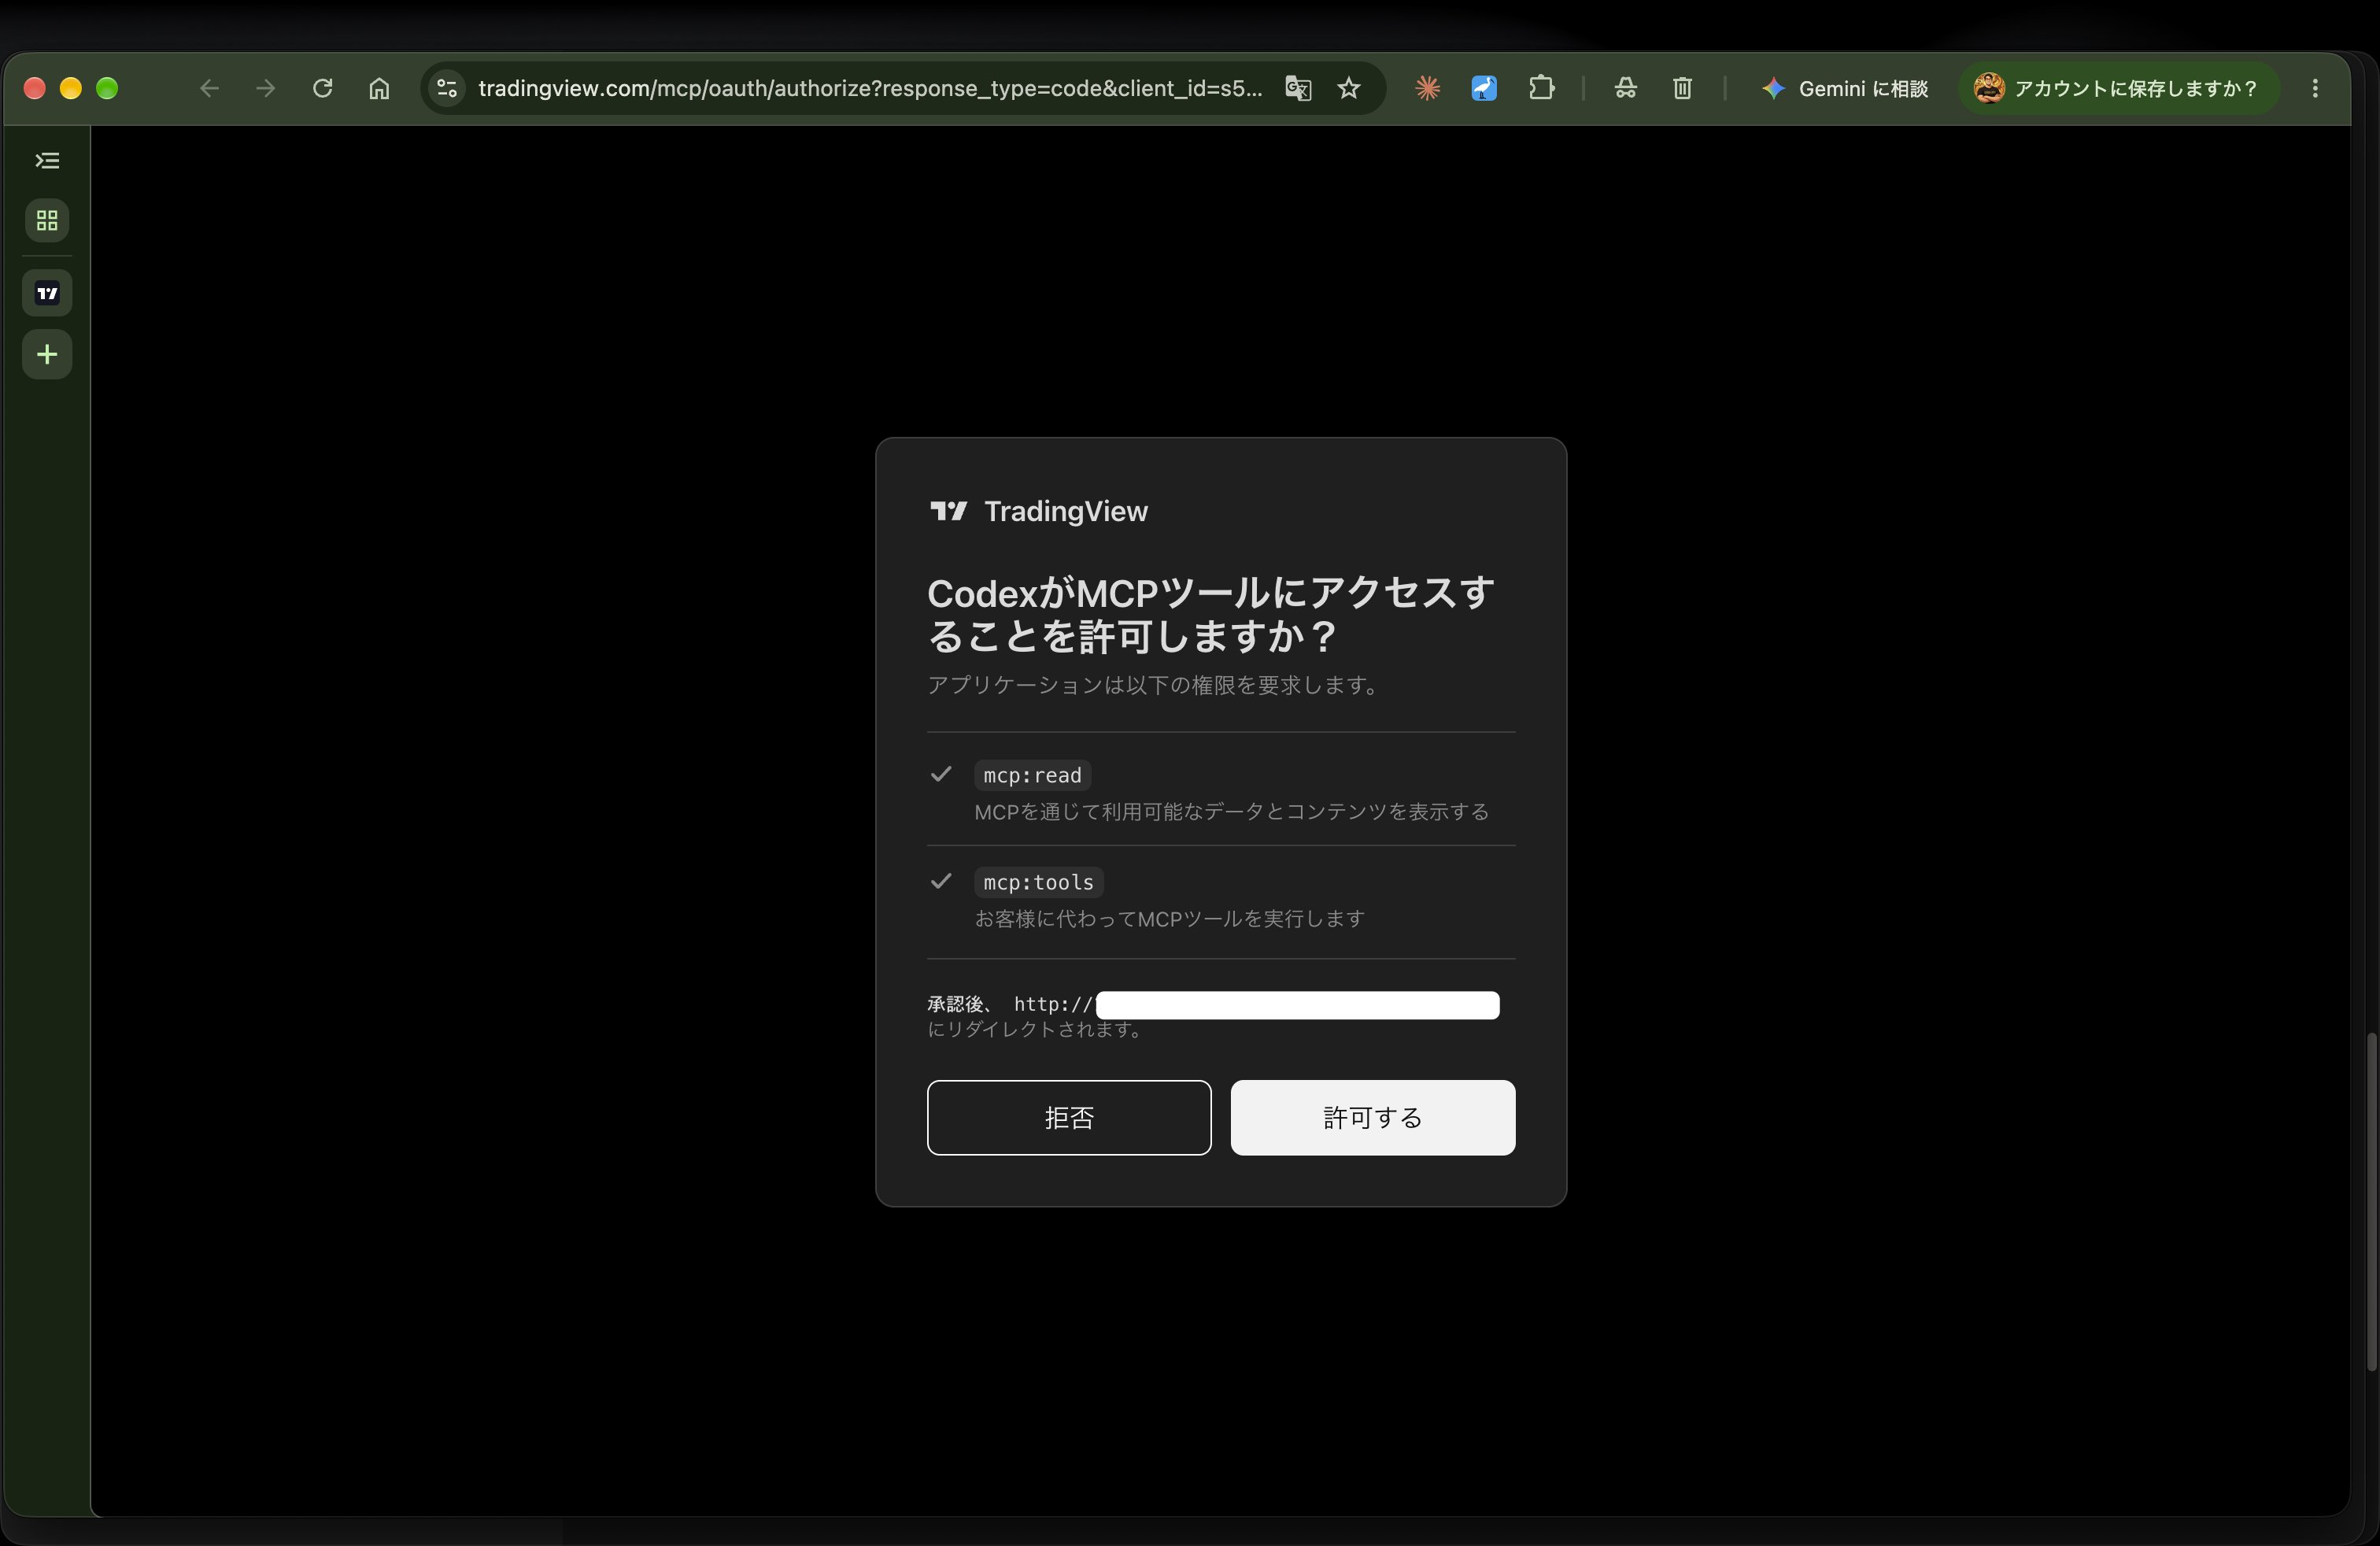The image size is (2380, 1546).
Task: Open site information icon in address bar
Action: coord(447,88)
